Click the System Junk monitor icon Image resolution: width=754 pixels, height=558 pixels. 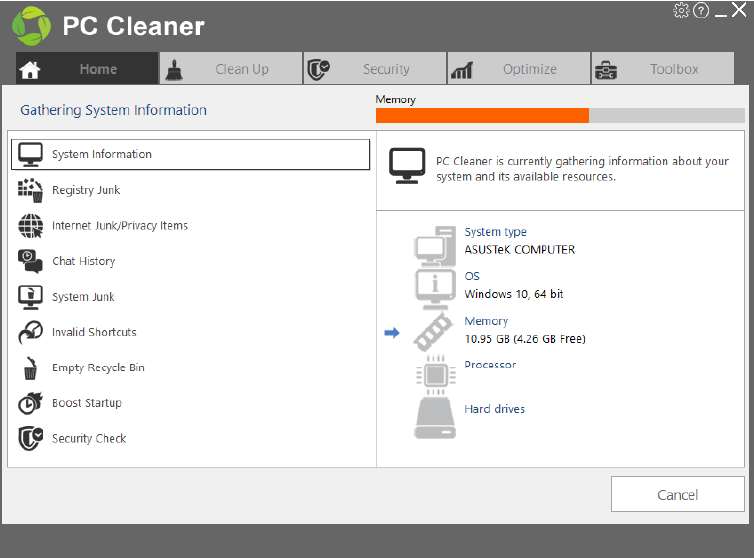tap(30, 297)
